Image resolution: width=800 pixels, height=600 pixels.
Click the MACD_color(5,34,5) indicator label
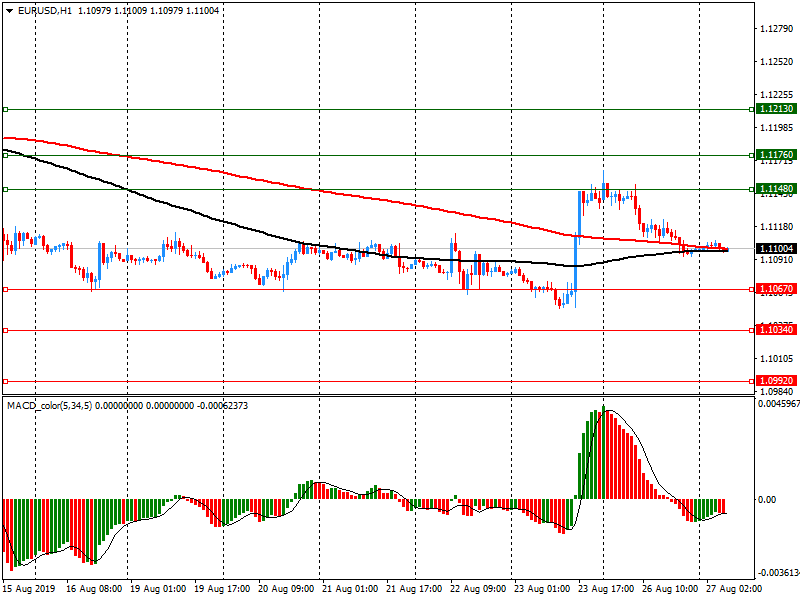(x=49, y=406)
